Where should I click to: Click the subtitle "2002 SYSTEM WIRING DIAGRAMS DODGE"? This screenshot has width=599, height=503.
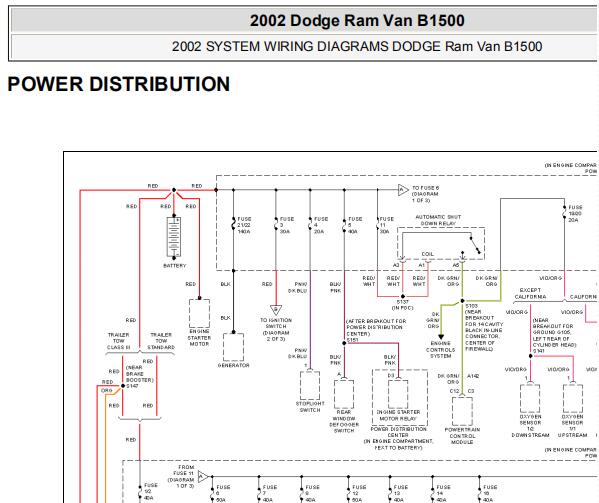point(306,47)
